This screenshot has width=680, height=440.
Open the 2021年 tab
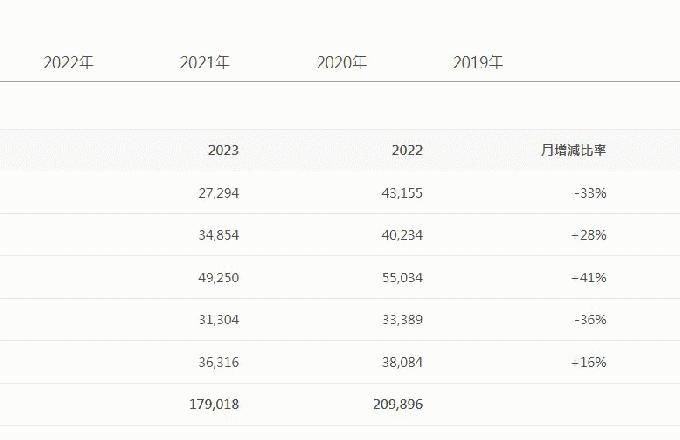(x=205, y=62)
